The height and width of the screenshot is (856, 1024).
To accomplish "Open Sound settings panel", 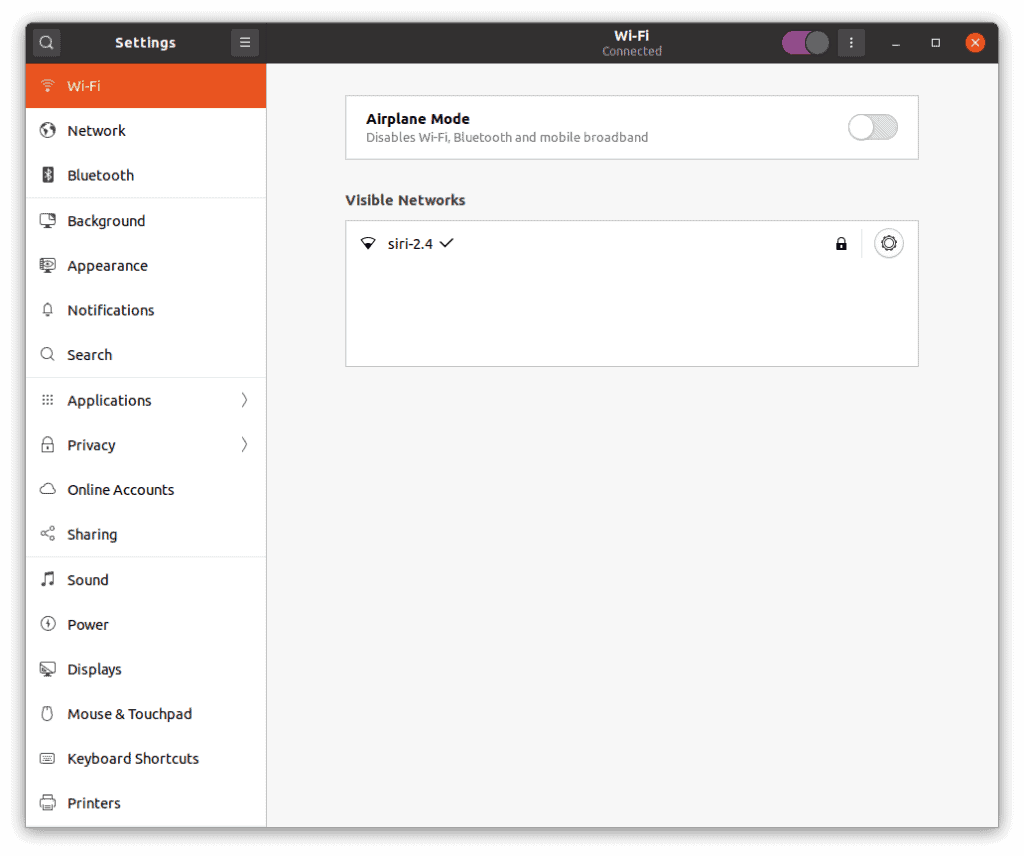I will pyautogui.click(x=146, y=580).
